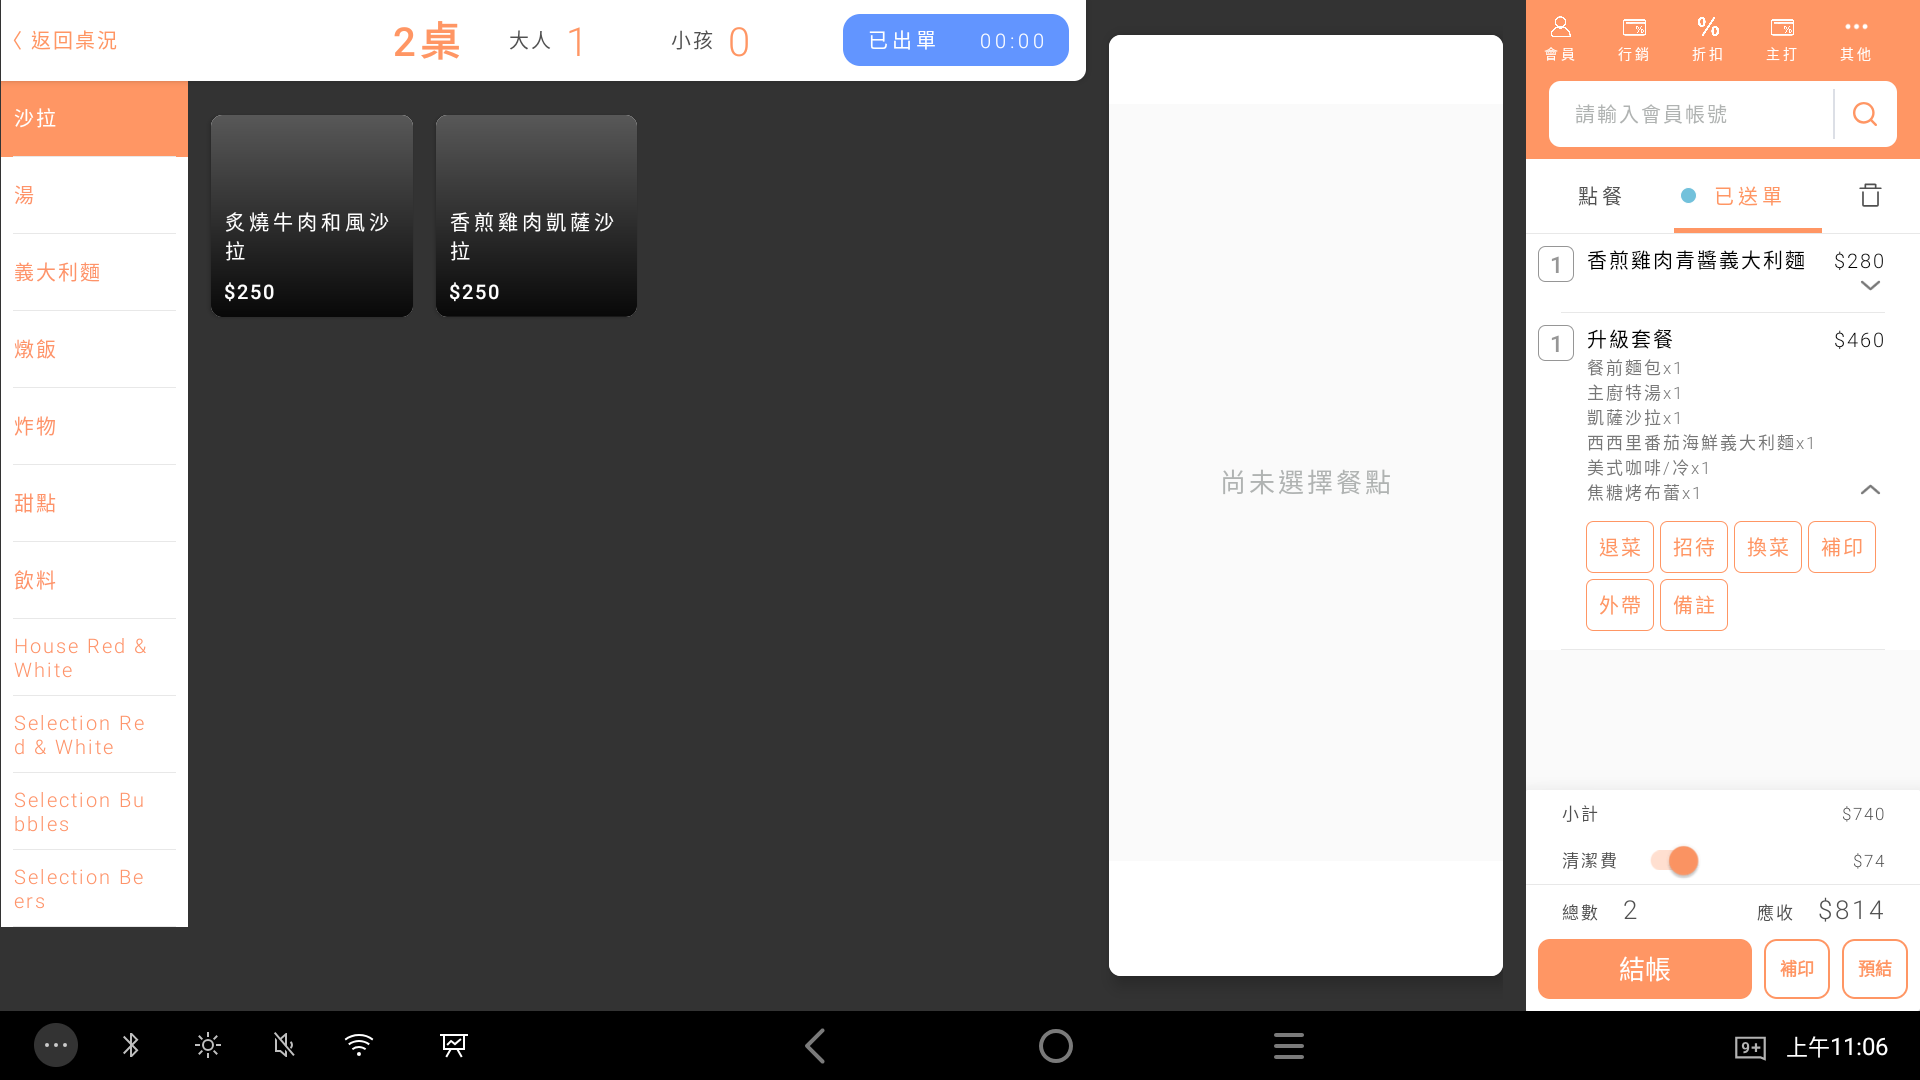Toggle Bluetooth in the system bar
1920x1080 pixels.
tap(131, 1046)
